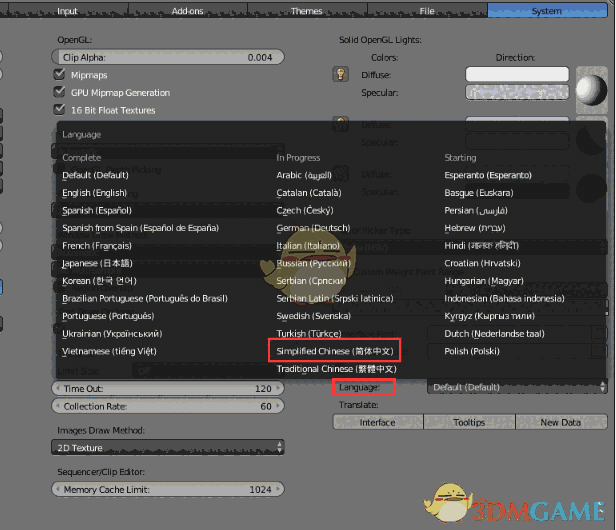616x530 pixels.
Task: Select Persian language entry
Action: 476,211
